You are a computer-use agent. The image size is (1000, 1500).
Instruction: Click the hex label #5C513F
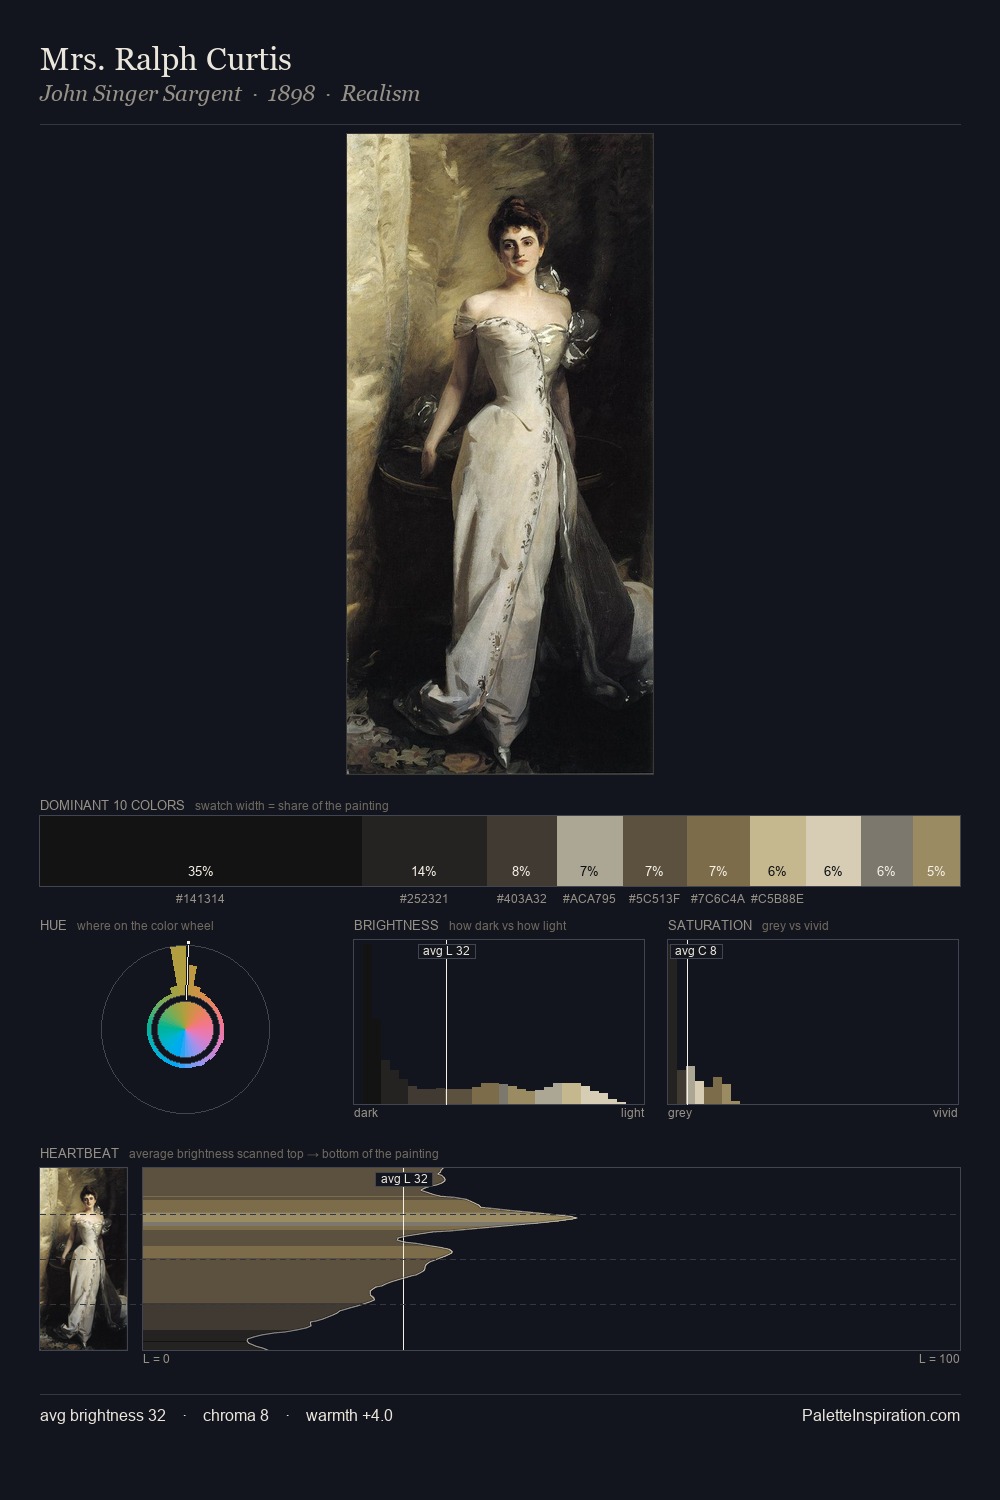pyautogui.click(x=654, y=899)
